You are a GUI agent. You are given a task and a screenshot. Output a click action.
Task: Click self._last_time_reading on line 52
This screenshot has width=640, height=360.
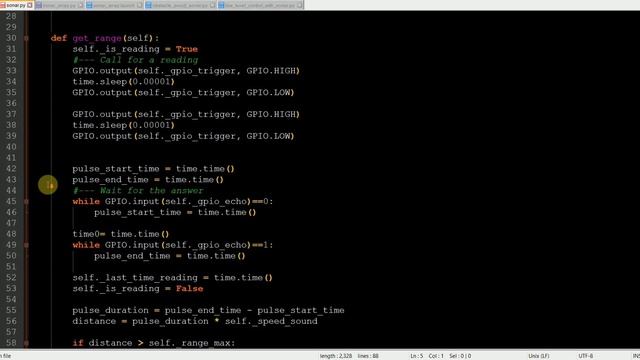tap(135, 278)
